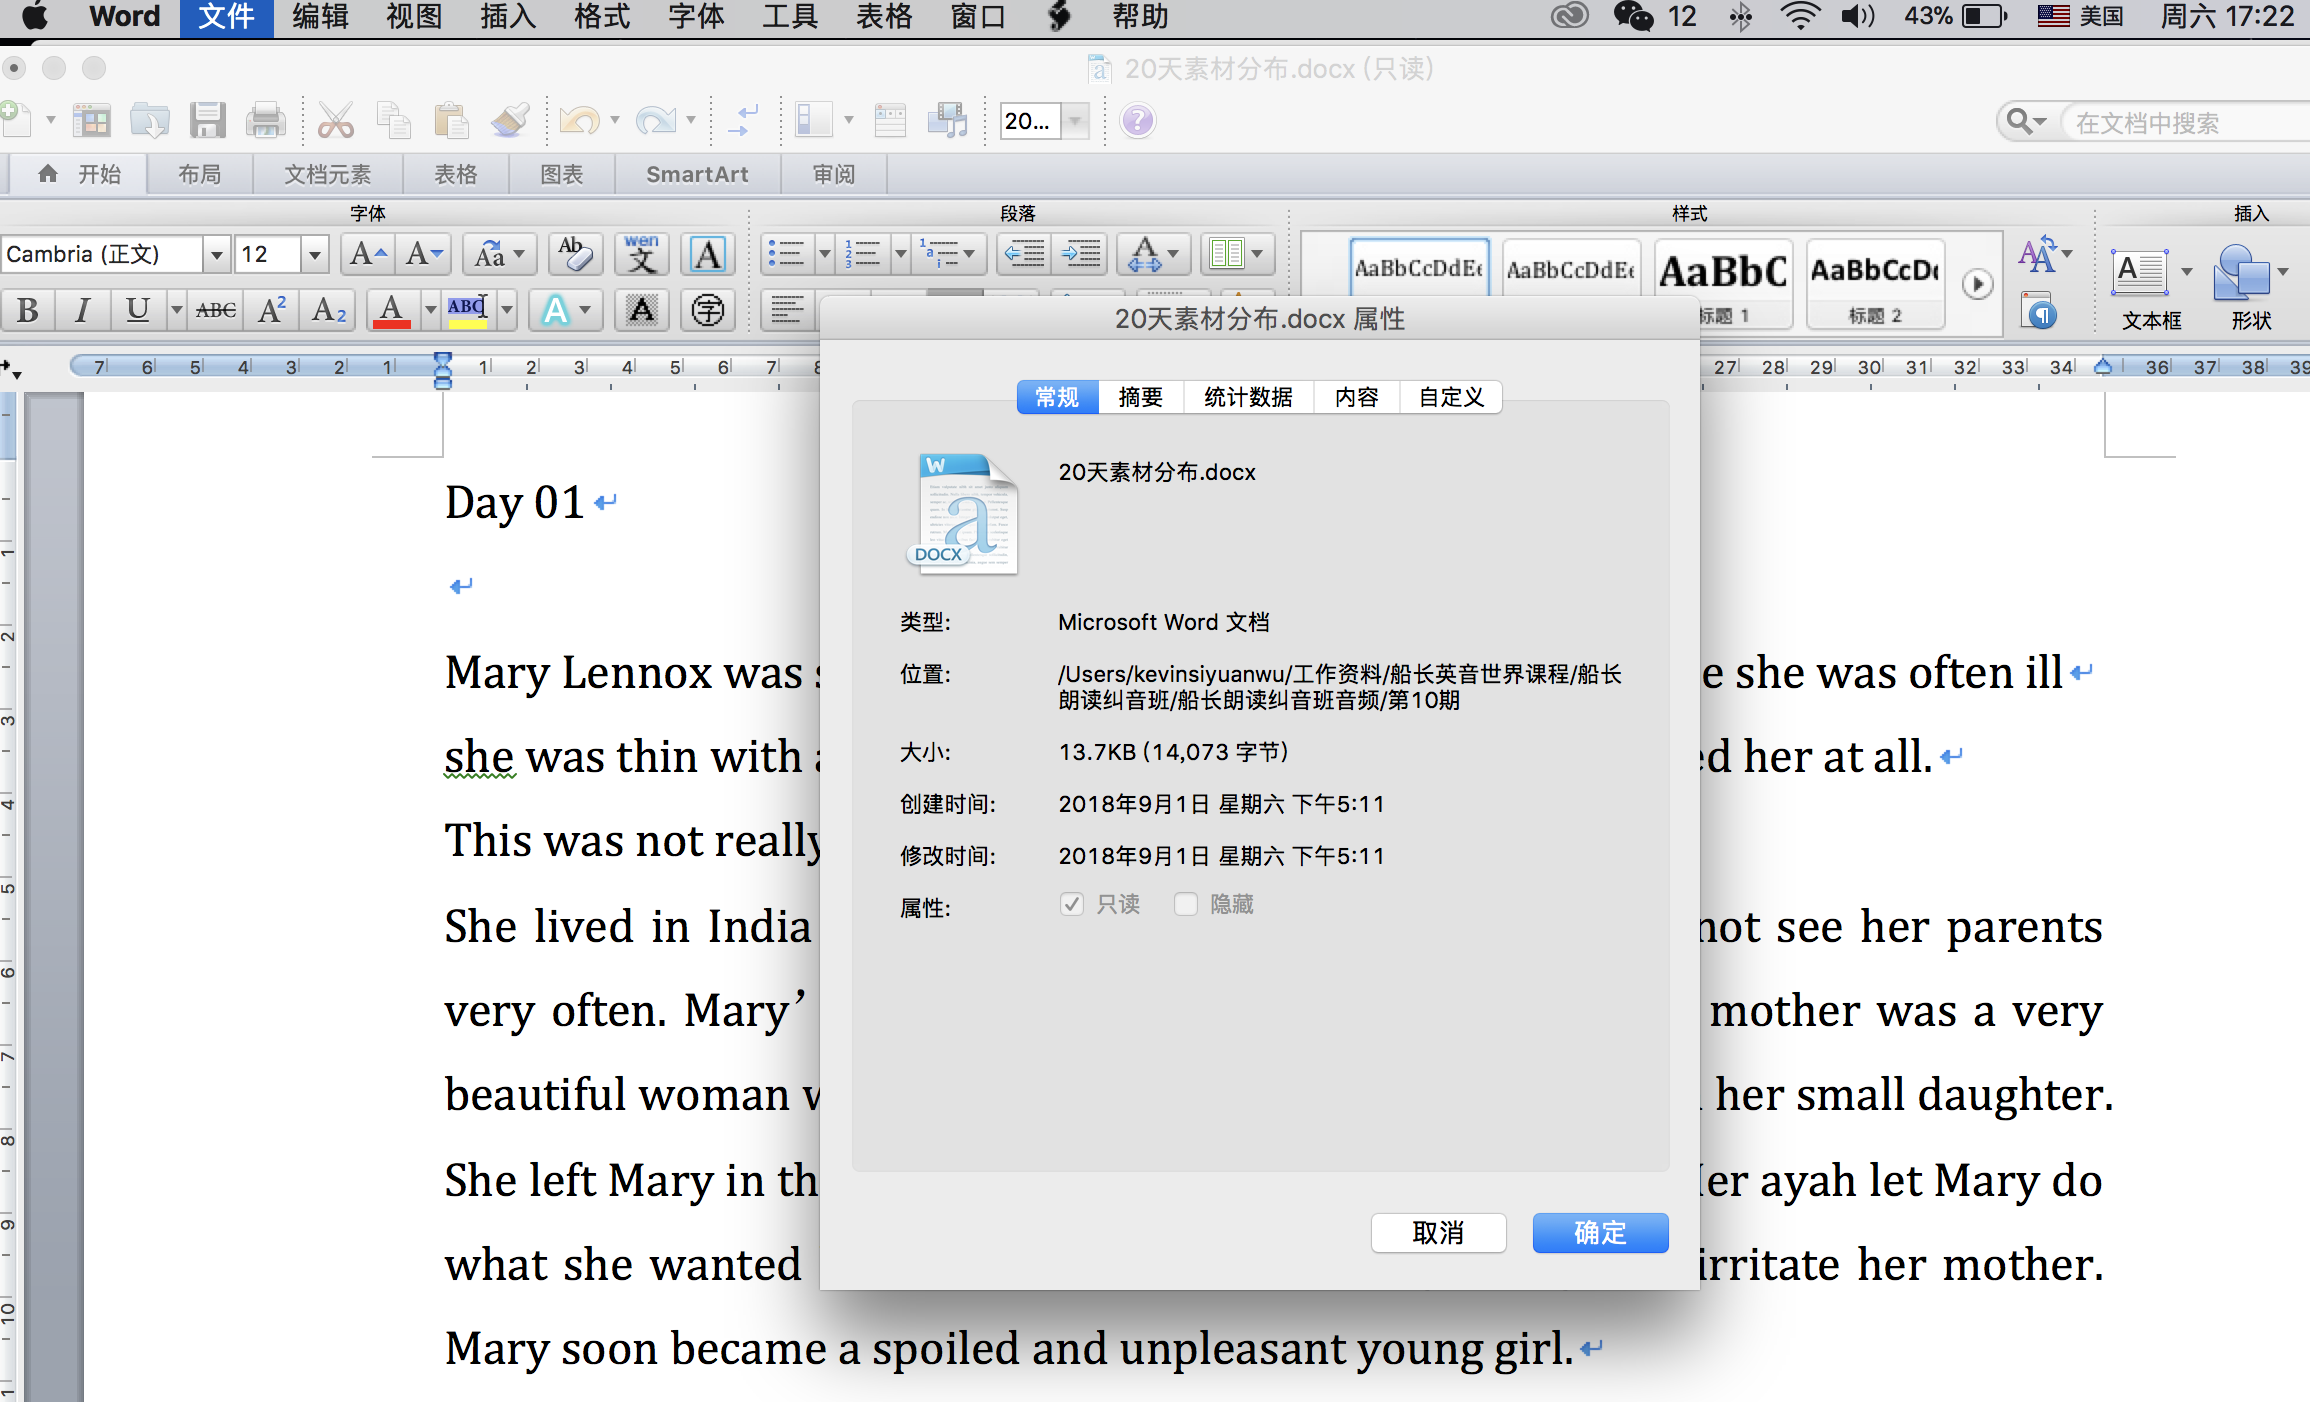Screen dimensions: 2310x1402
Task: Click the volume speaker menu bar icon
Action: pyautogui.click(x=1858, y=17)
